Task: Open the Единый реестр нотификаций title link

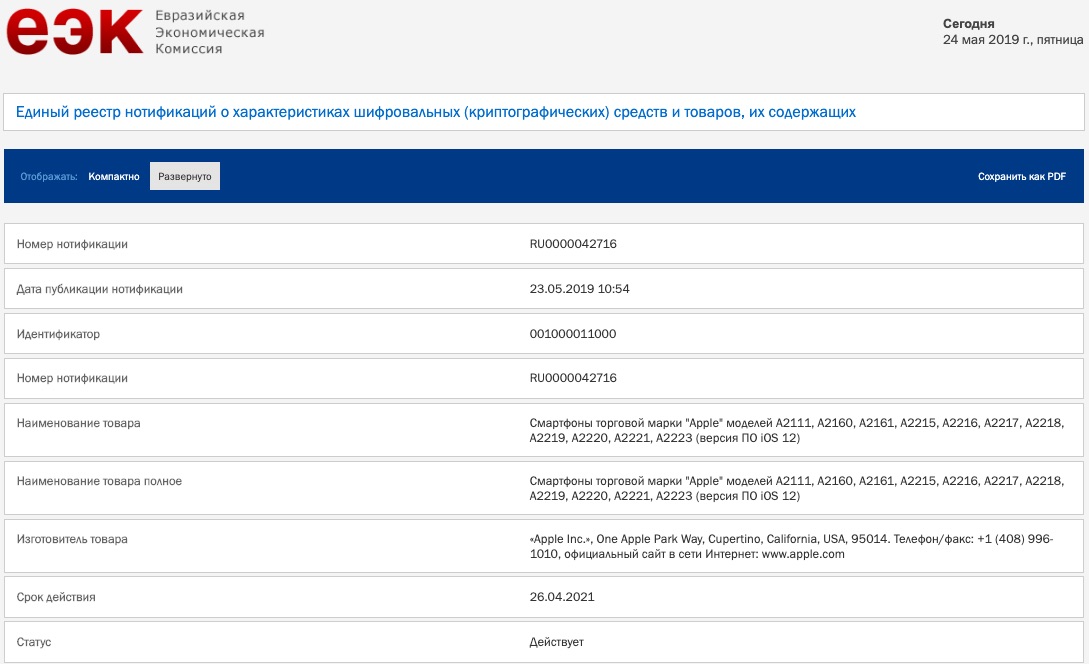Action: [435, 112]
